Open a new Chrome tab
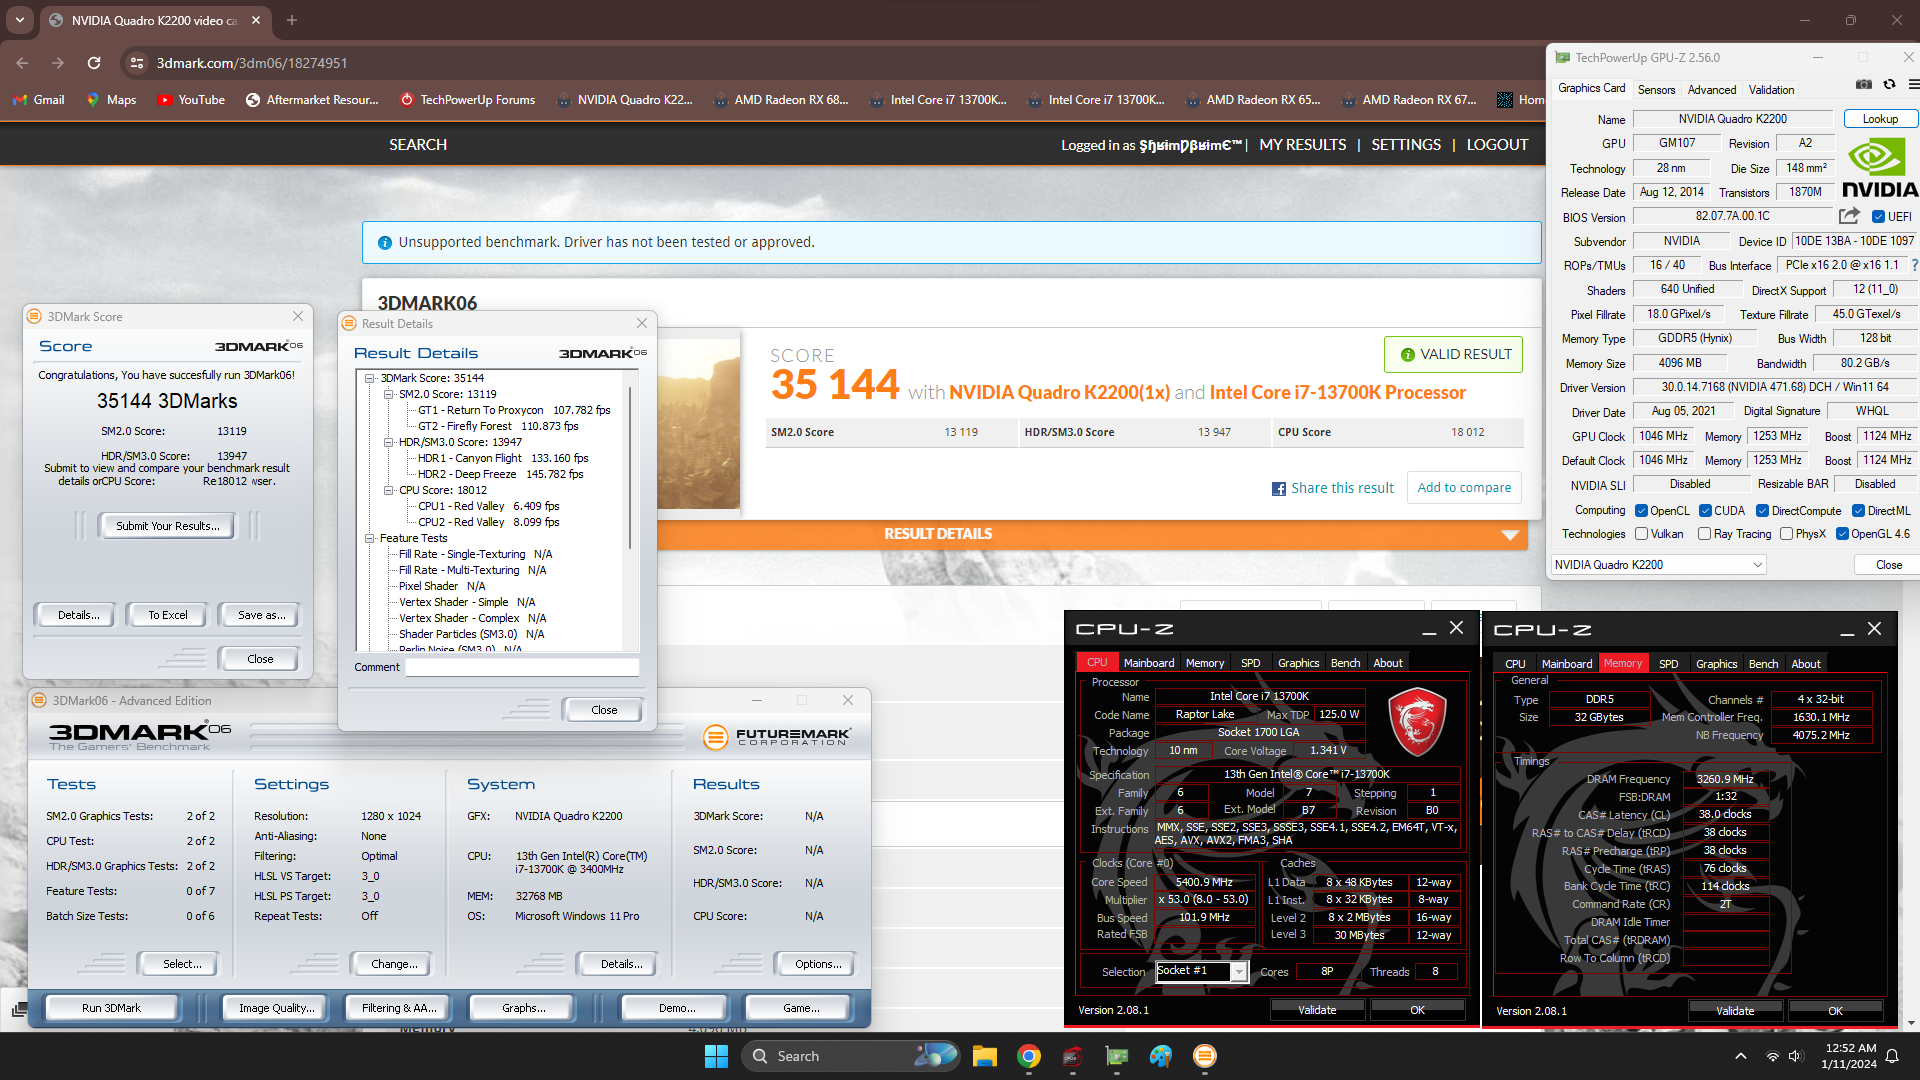The width and height of the screenshot is (1920, 1080). point(292,20)
